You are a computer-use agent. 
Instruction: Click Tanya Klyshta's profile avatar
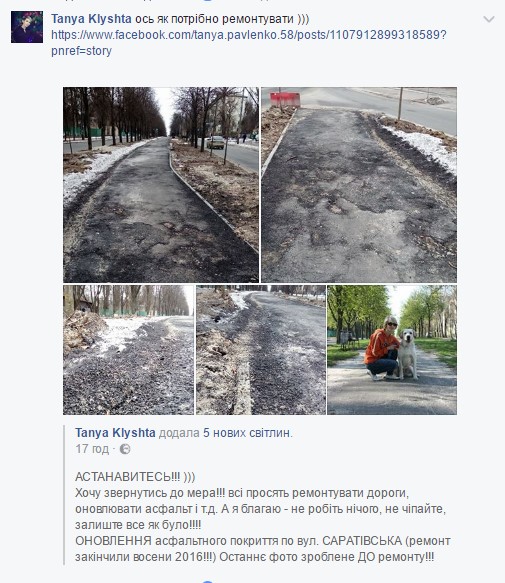(27, 27)
